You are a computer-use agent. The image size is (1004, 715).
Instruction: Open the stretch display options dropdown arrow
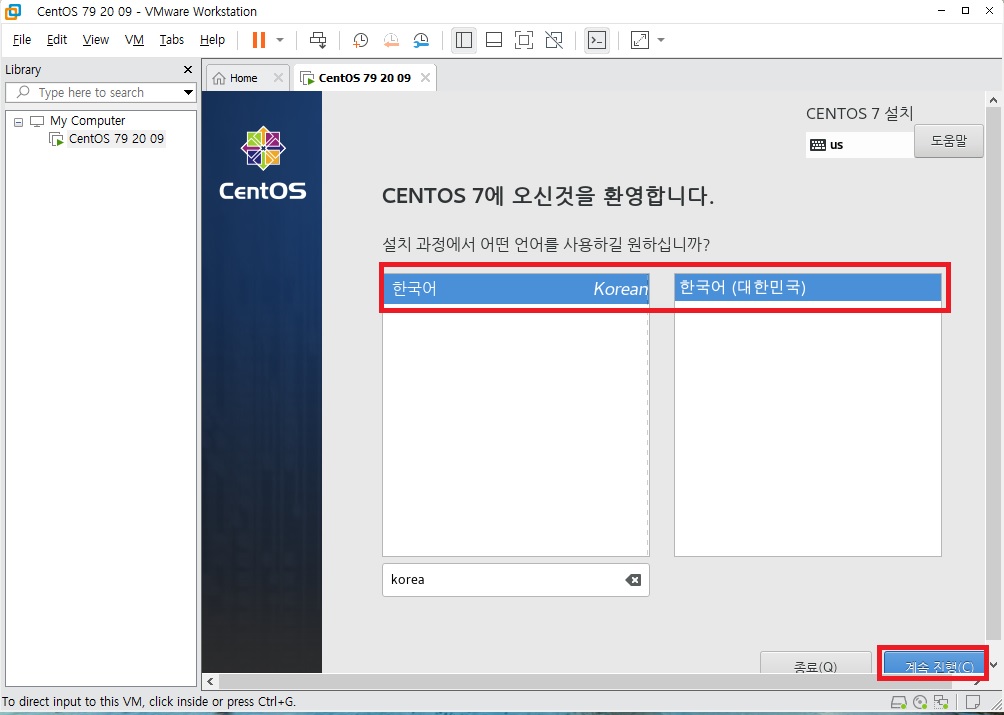coord(661,40)
